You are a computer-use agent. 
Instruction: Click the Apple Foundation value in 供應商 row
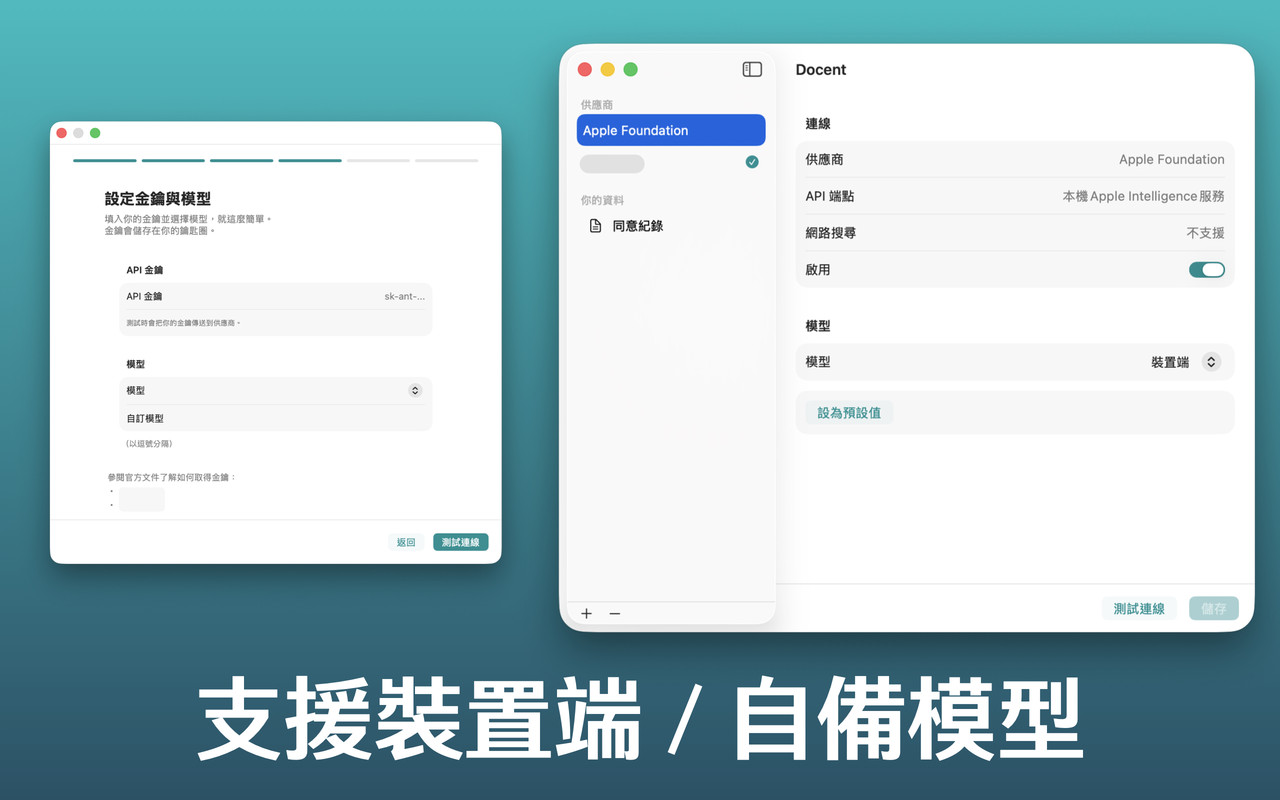[1171, 160]
